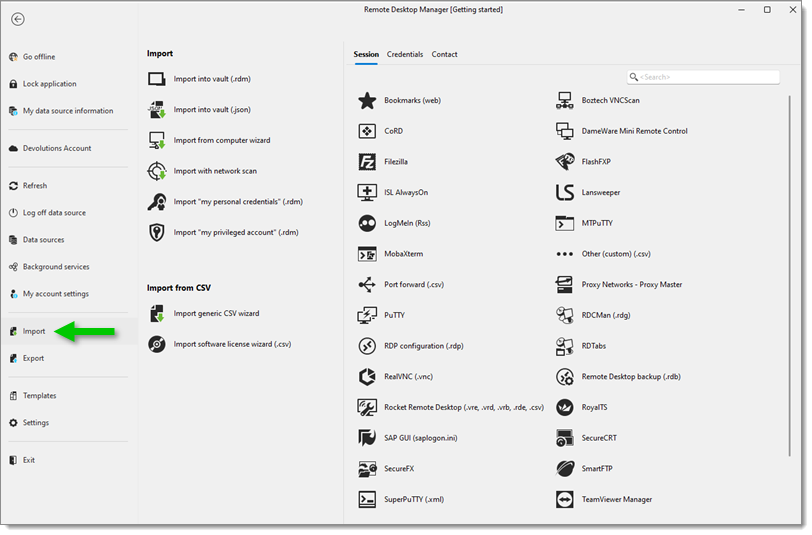Select the SuperPuTTY (.xml) icon
Image resolution: width=812 pixels, height=535 pixels.
click(367, 499)
